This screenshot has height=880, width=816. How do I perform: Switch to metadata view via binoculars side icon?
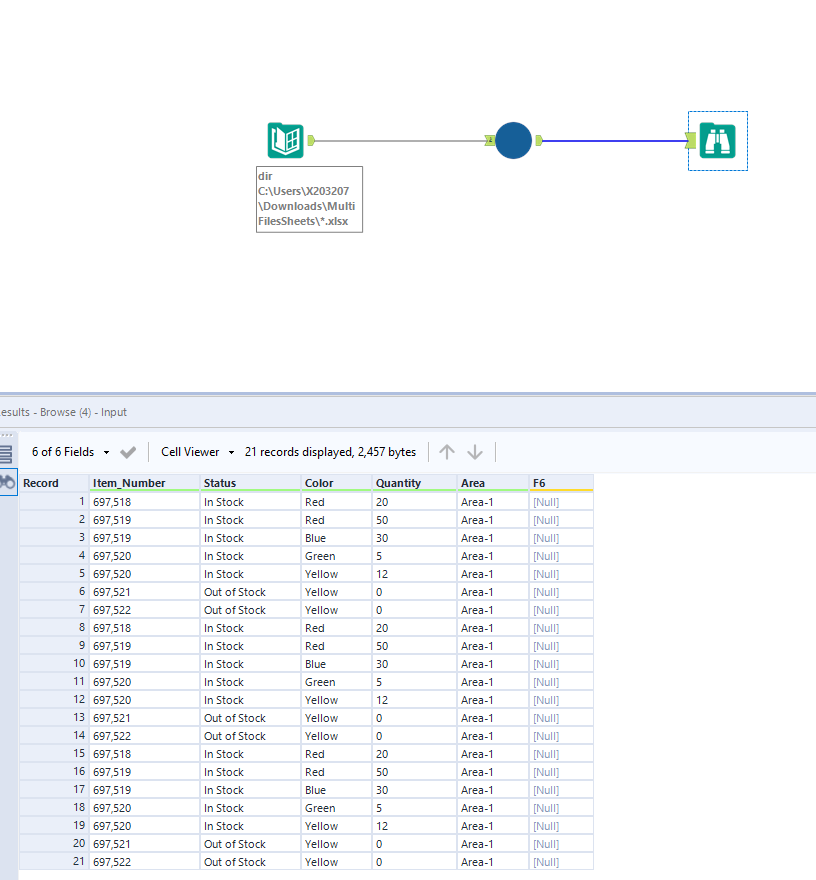7,482
